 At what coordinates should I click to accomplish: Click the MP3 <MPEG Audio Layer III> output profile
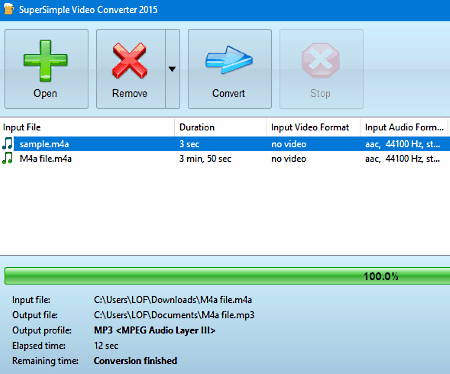(155, 330)
